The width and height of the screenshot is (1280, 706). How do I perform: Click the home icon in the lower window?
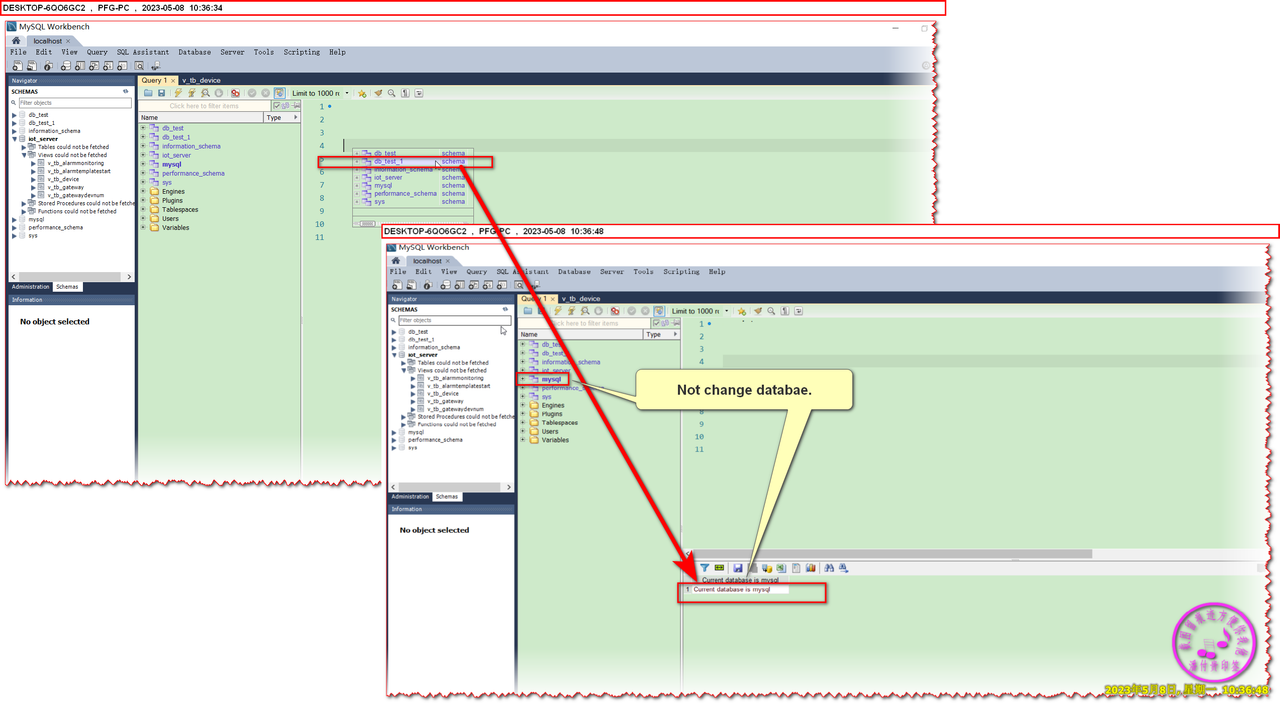396,260
